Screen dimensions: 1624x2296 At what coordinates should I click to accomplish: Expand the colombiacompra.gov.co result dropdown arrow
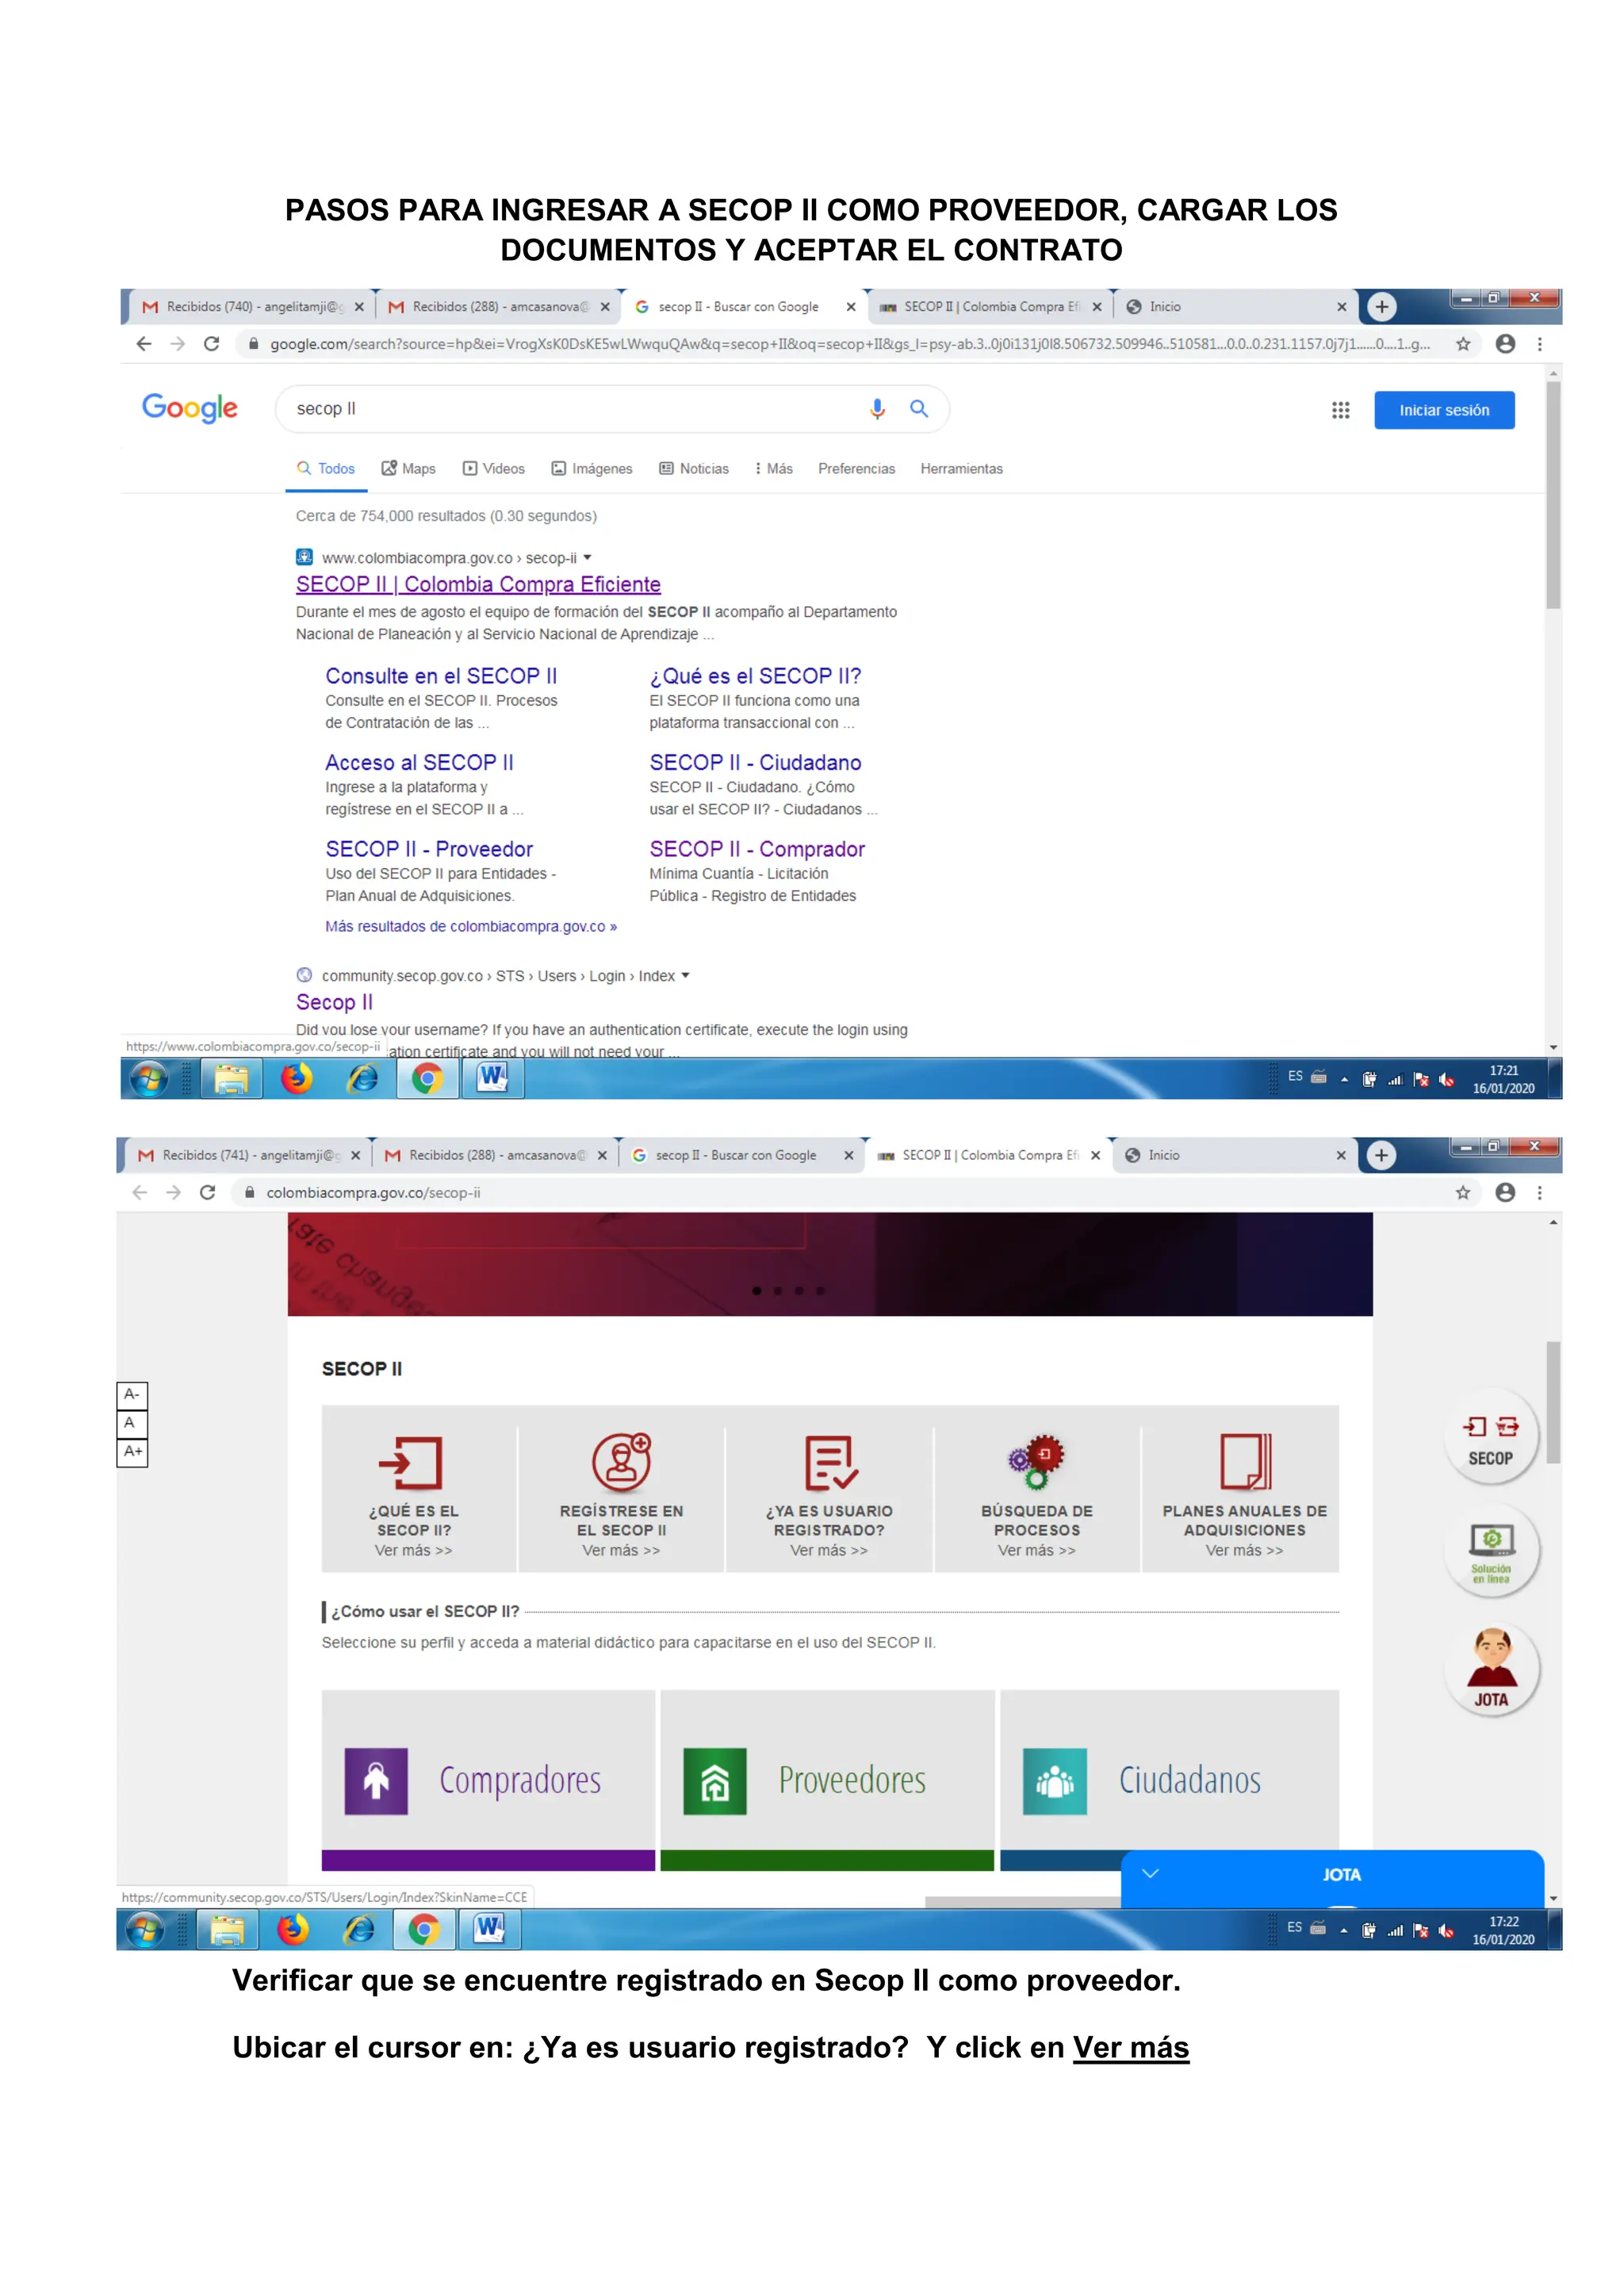588,558
